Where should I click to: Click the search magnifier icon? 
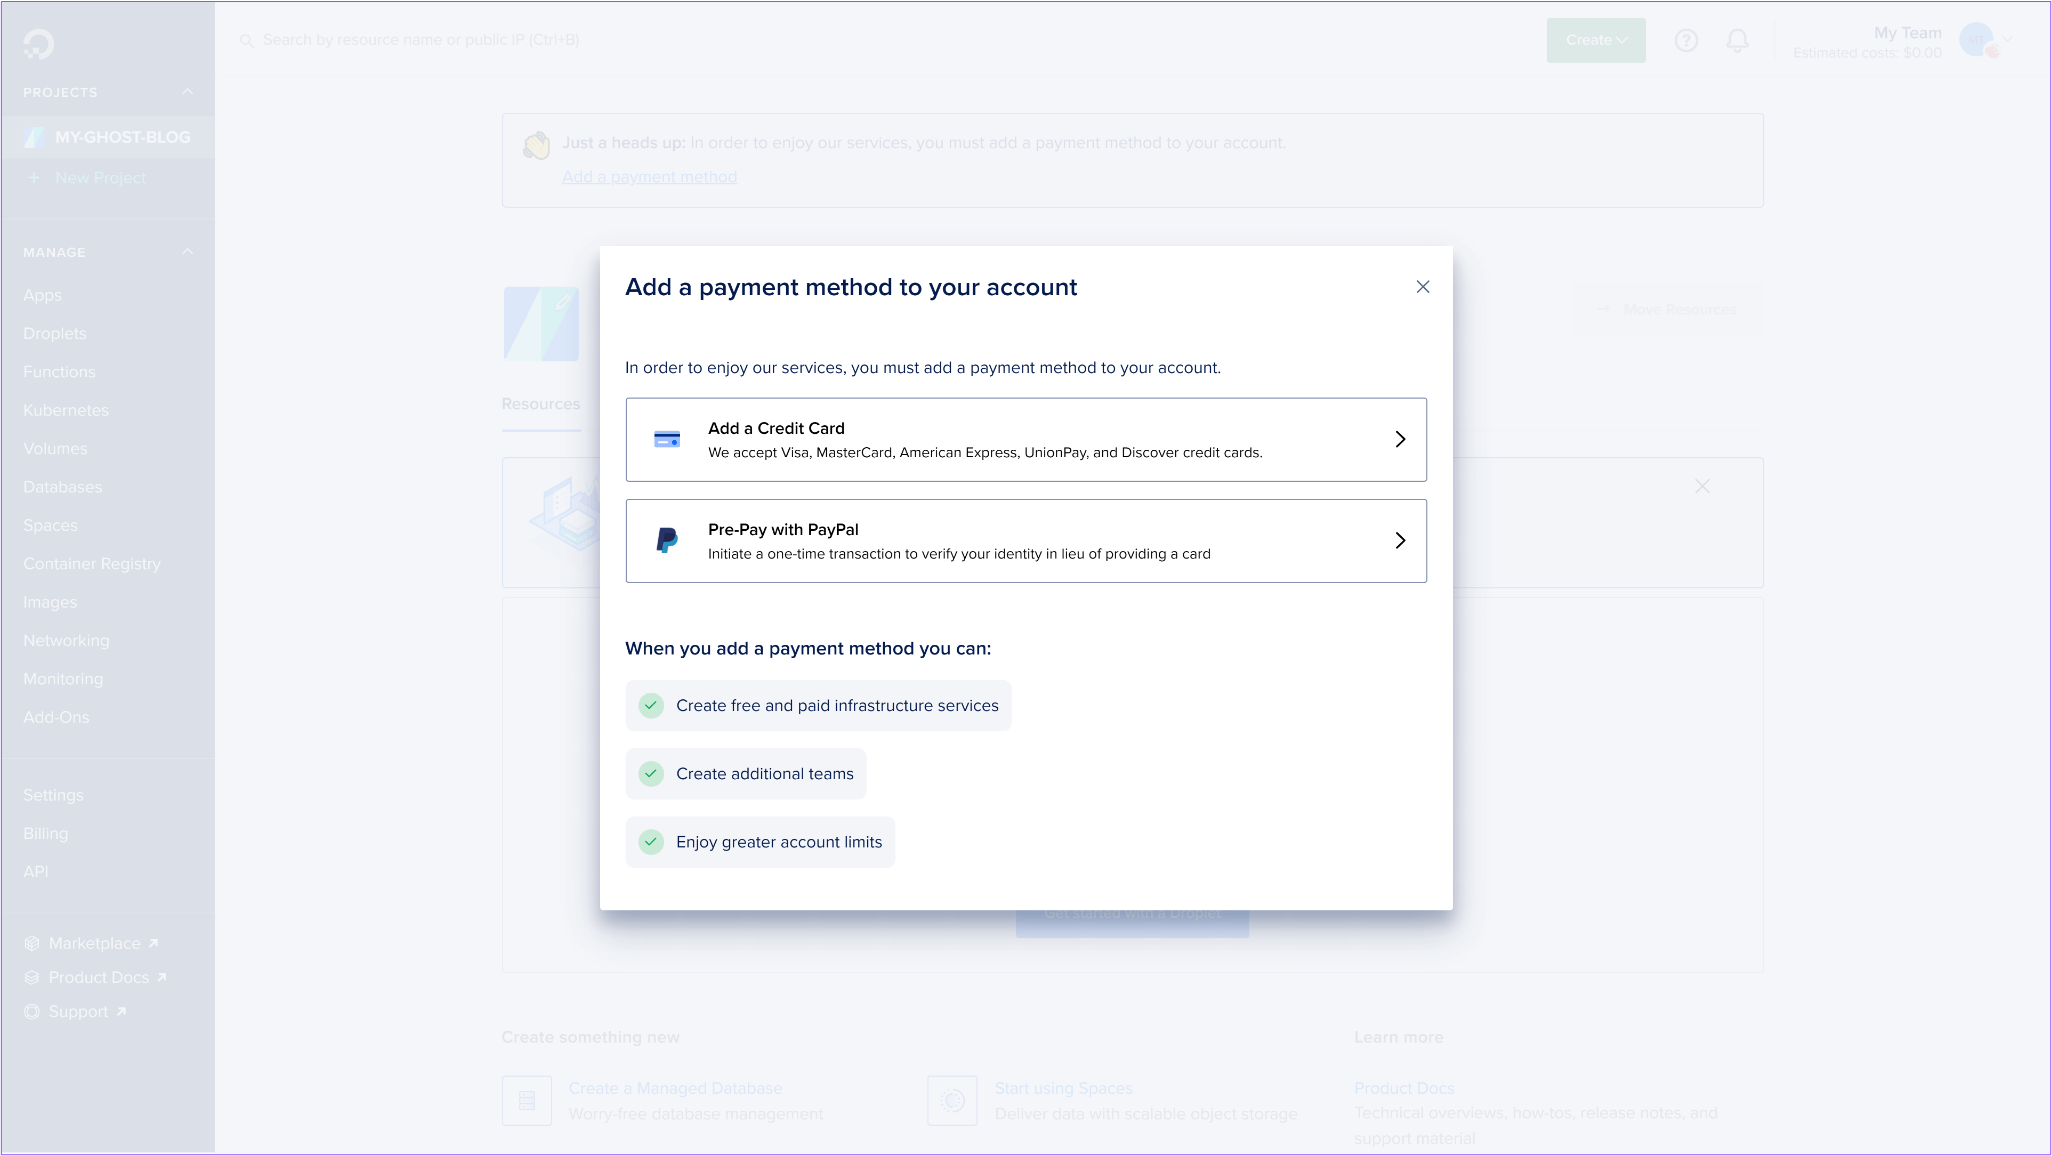click(246, 41)
